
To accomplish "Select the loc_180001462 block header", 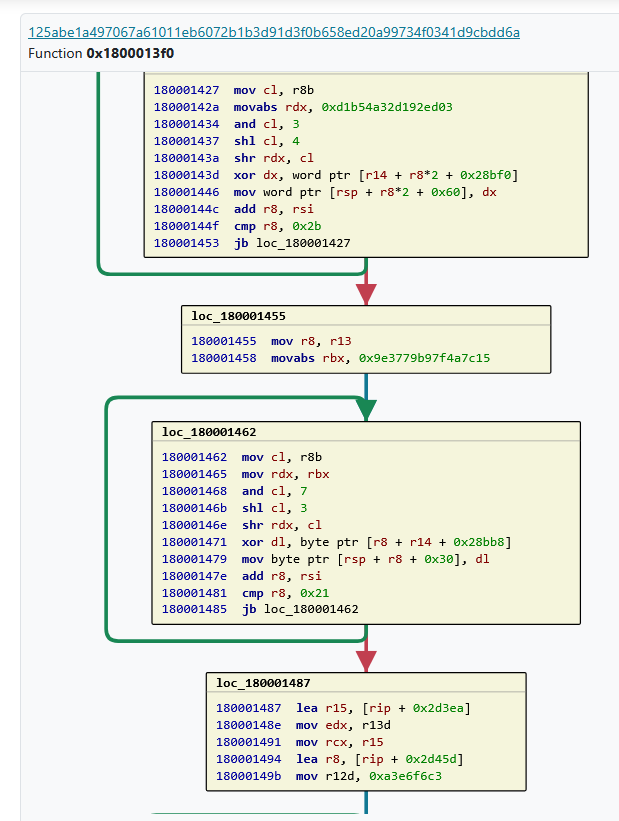I will tap(209, 432).
